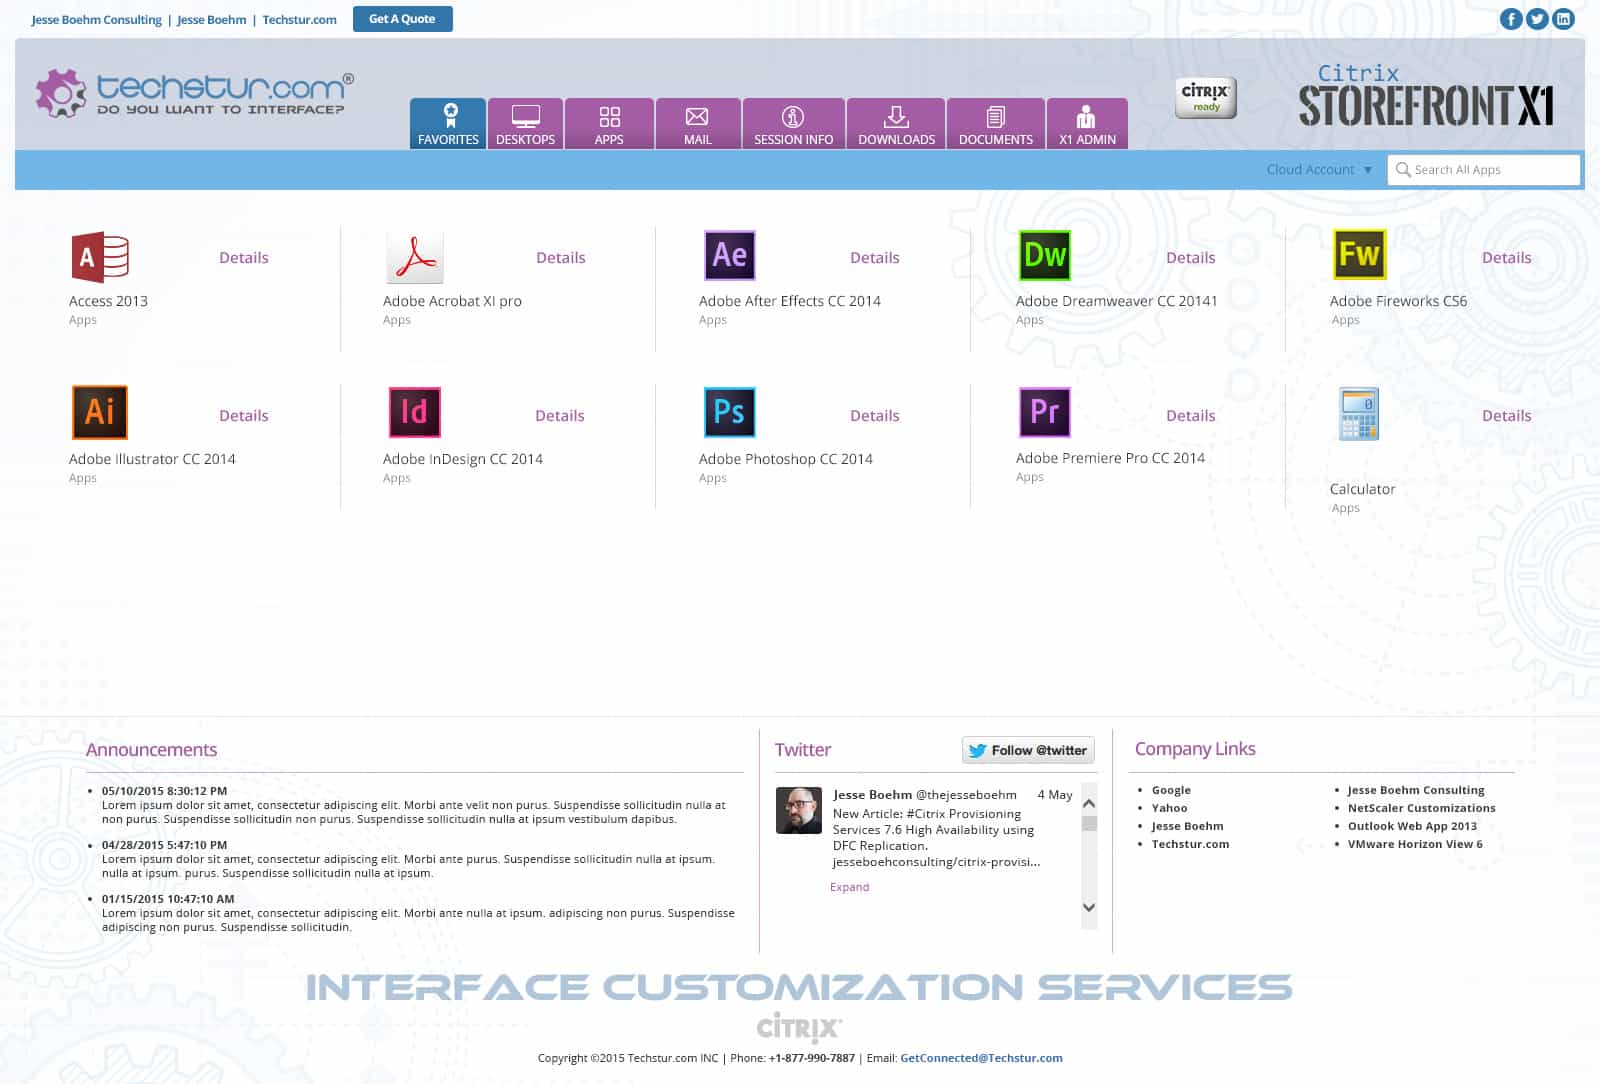Click the Get A Quote button
The height and width of the screenshot is (1084, 1600).
(403, 19)
